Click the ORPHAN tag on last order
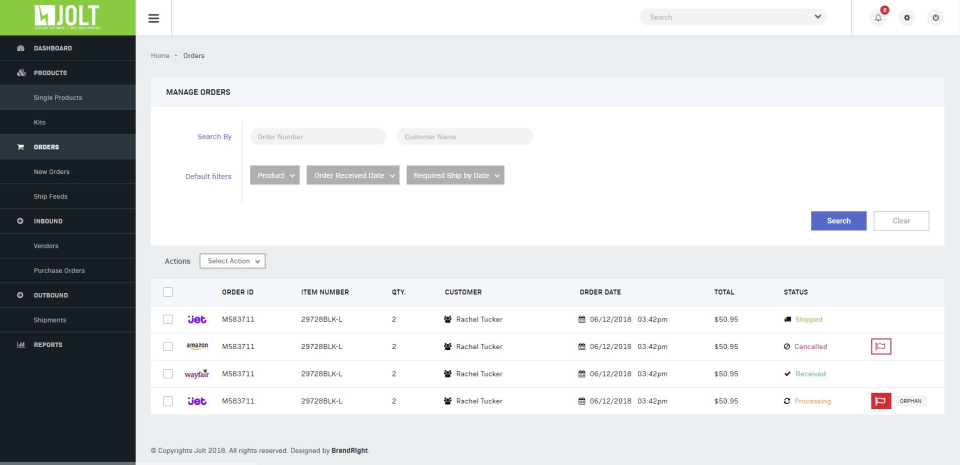Image resolution: width=960 pixels, height=465 pixels. (910, 401)
